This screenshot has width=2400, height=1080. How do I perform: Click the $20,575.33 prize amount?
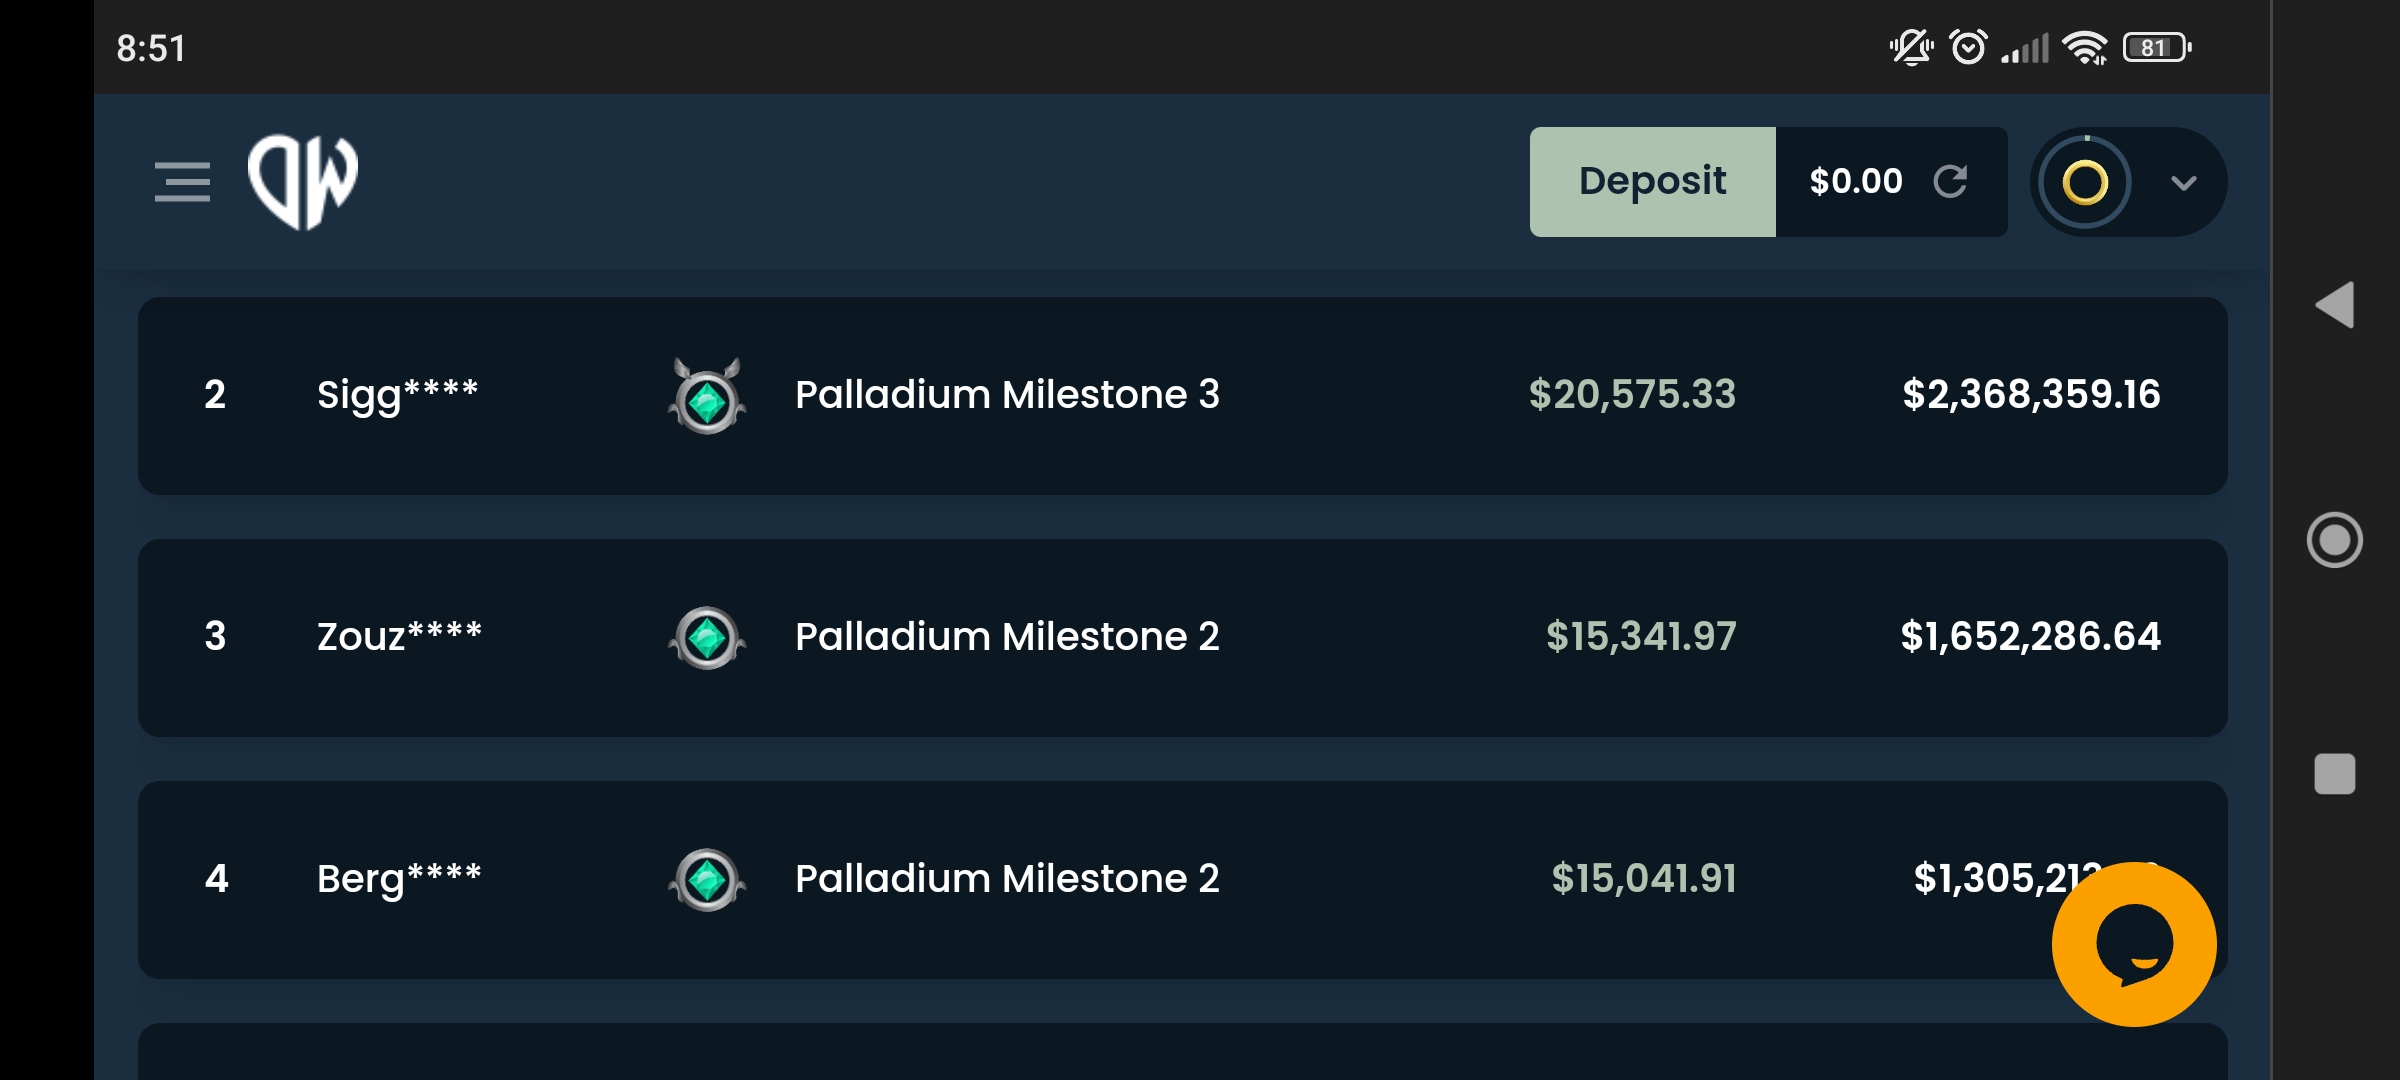1632,394
